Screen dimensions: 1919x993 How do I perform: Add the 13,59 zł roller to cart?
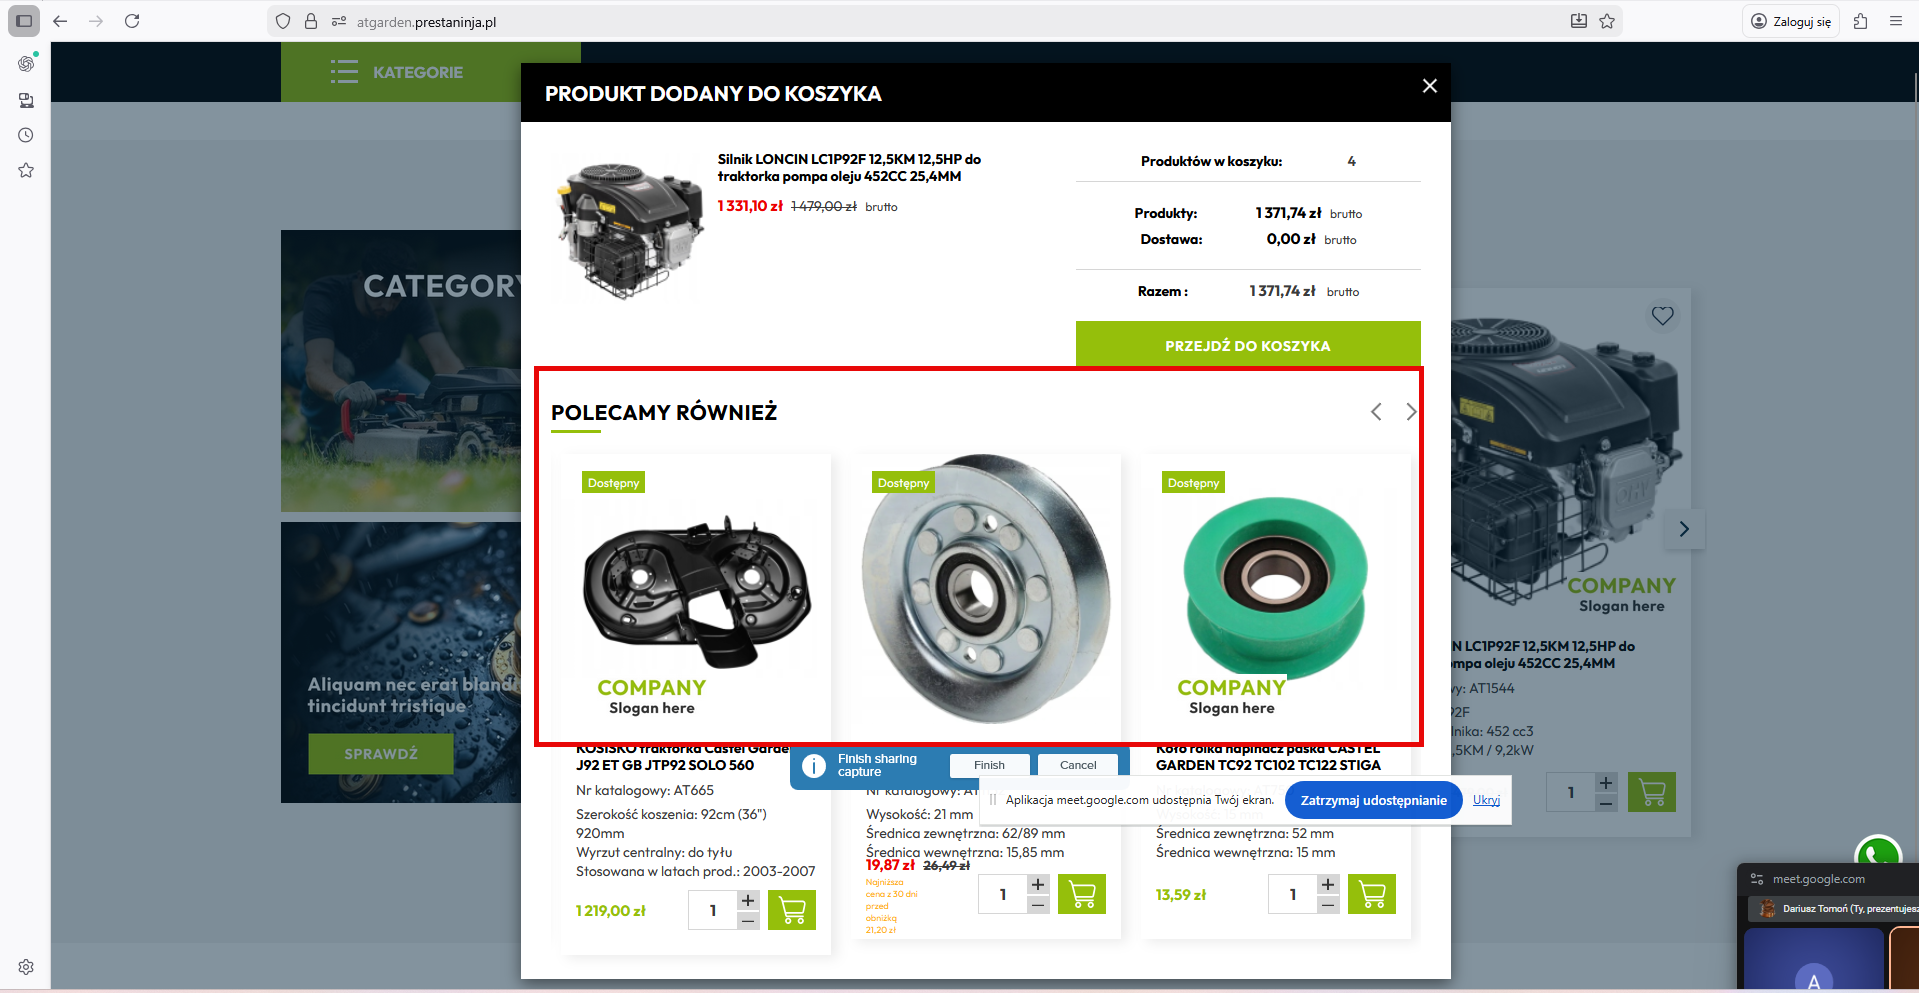coord(1372,894)
